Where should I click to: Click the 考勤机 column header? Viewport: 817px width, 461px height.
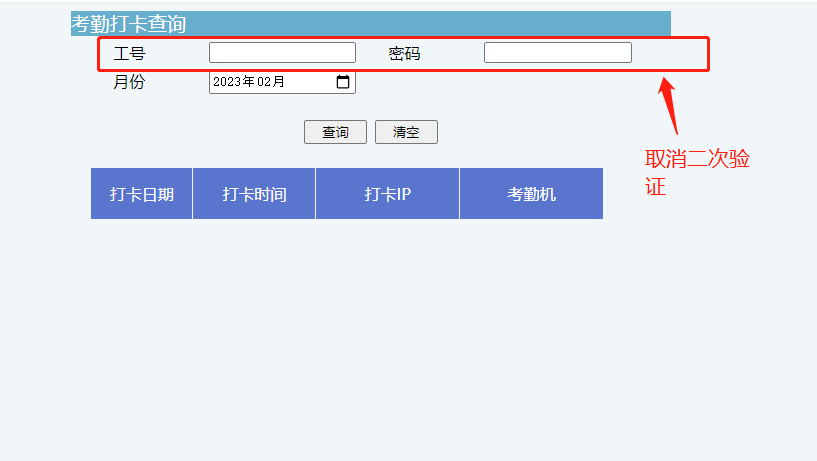tap(531, 194)
